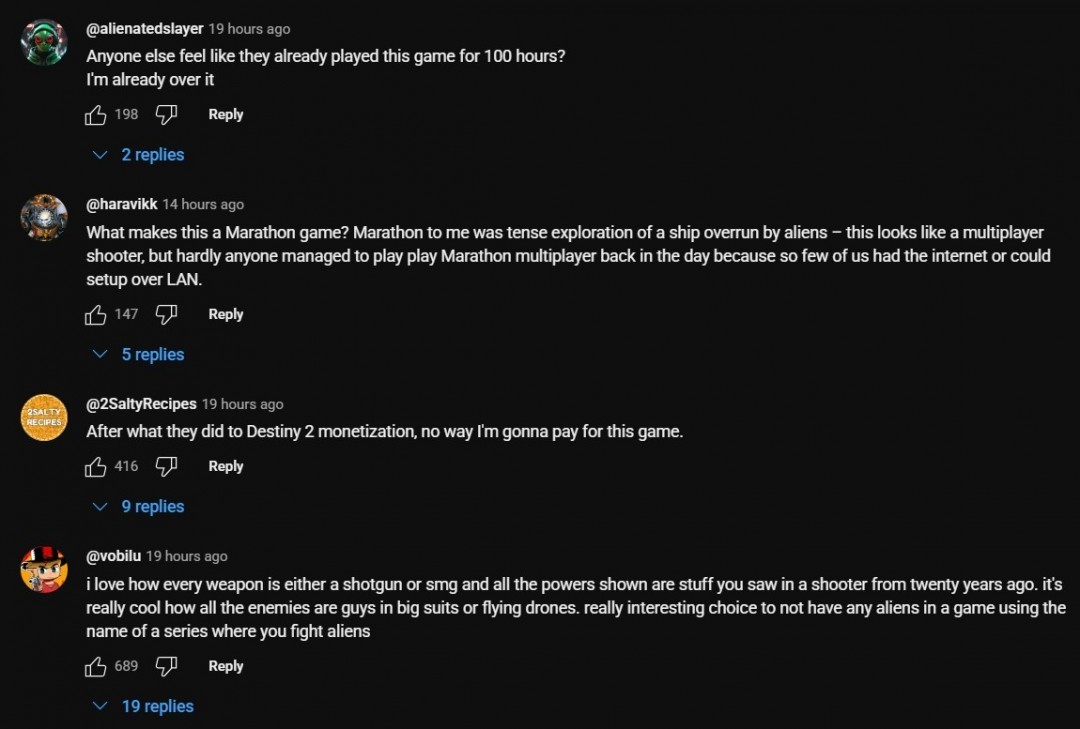1080x729 pixels.
Task: Reply to @haravikk's comment
Action: pyautogui.click(x=226, y=315)
